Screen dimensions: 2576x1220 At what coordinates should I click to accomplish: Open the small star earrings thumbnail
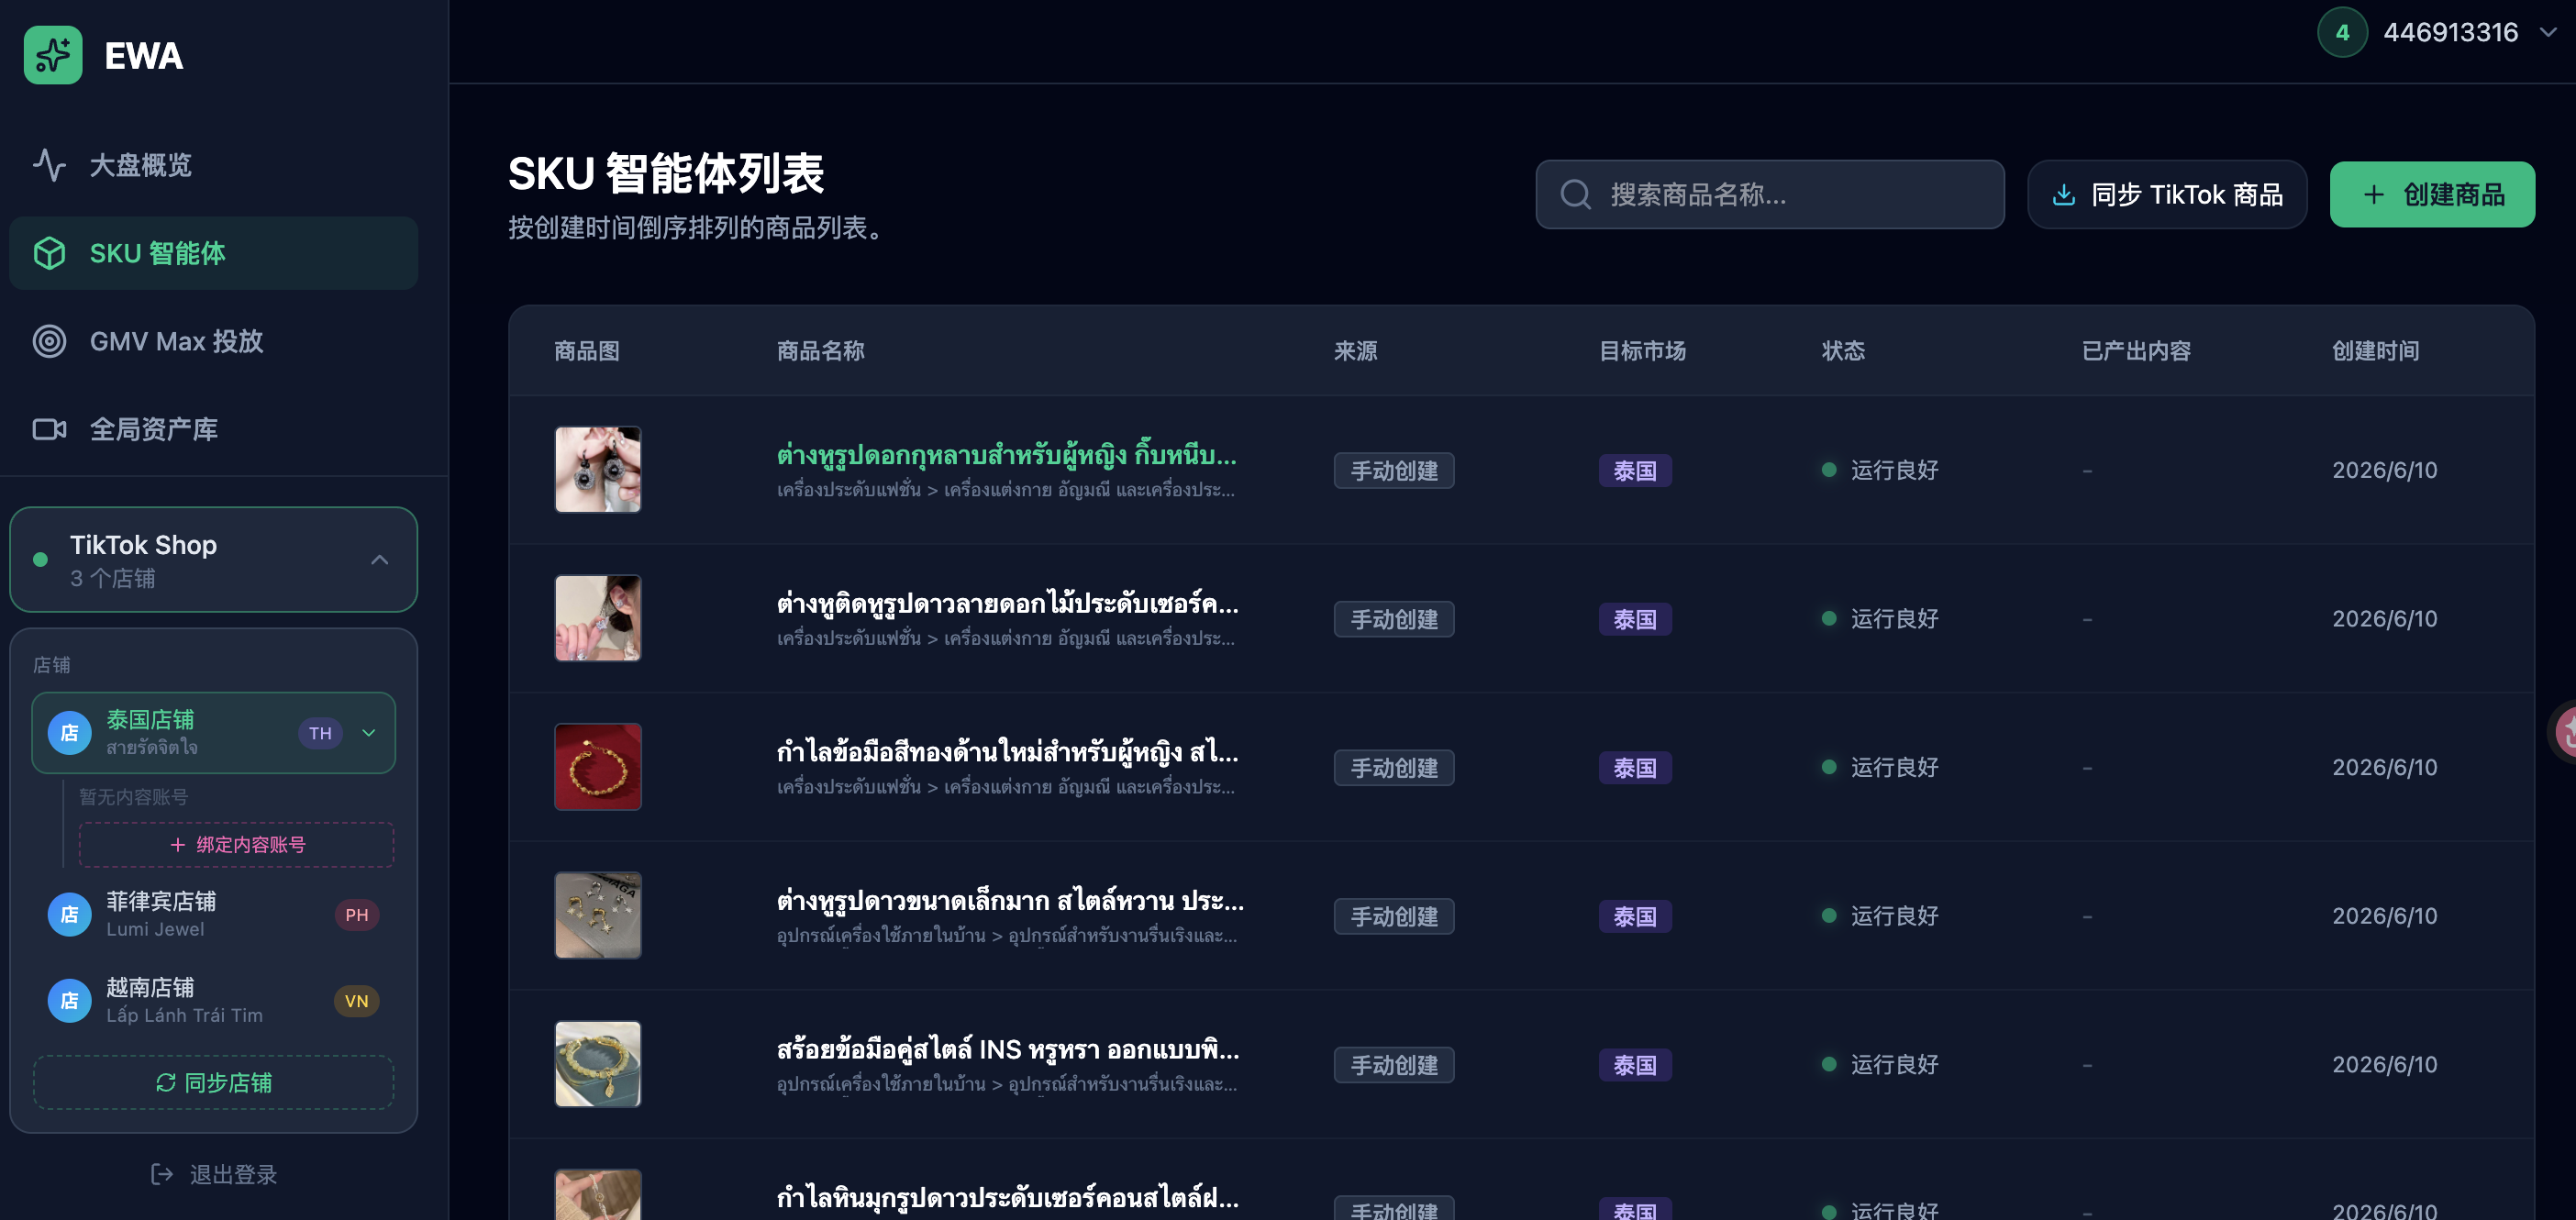click(x=598, y=915)
